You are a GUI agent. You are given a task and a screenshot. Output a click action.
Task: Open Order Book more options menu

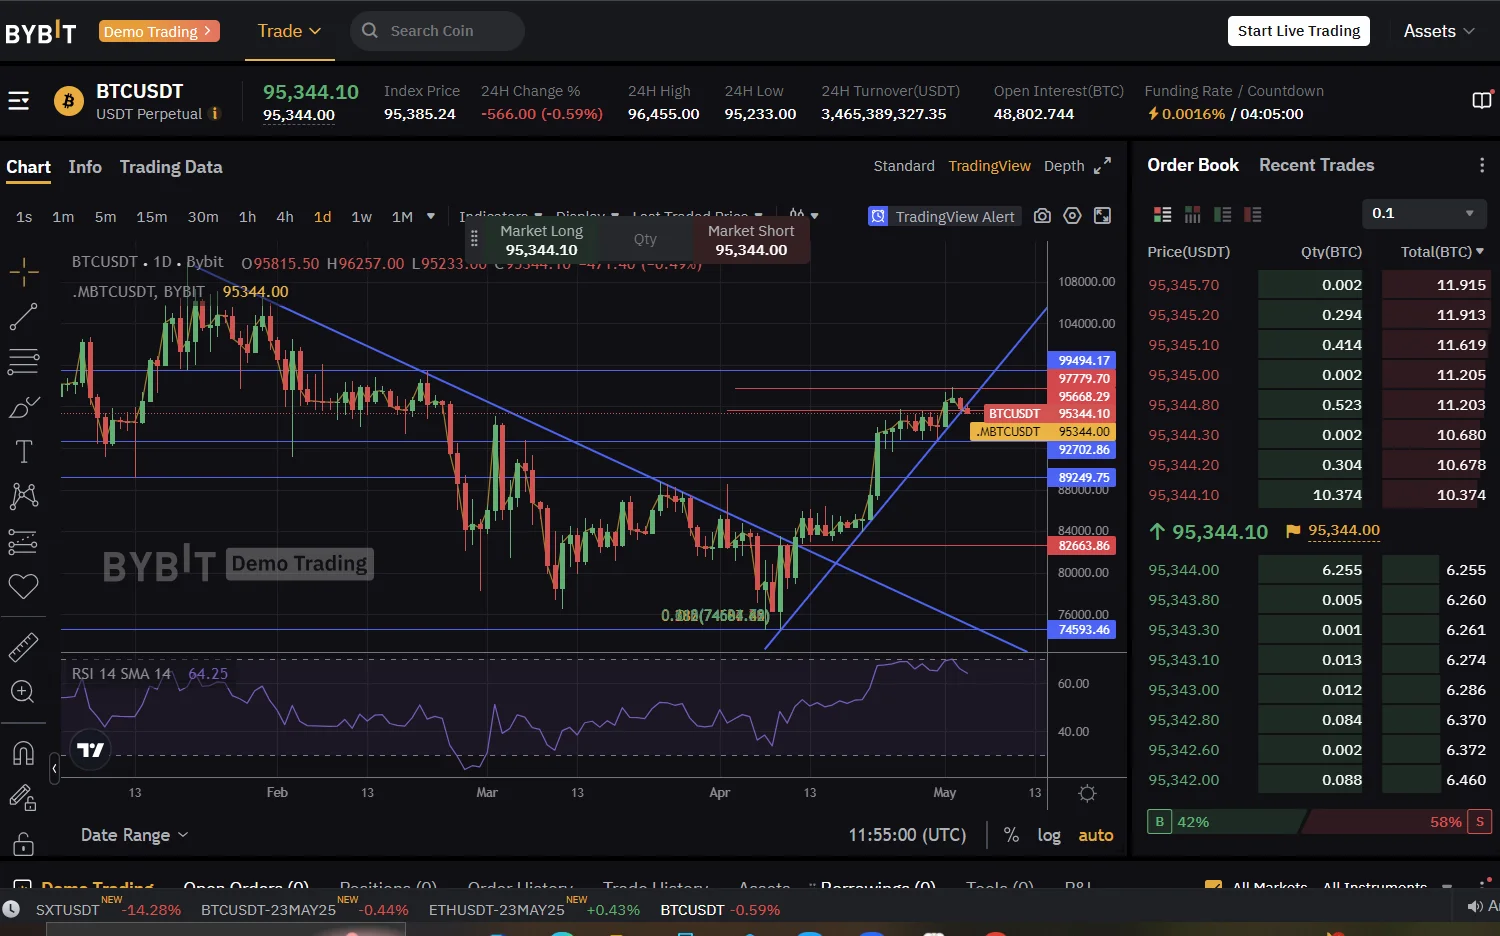click(x=1482, y=165)
